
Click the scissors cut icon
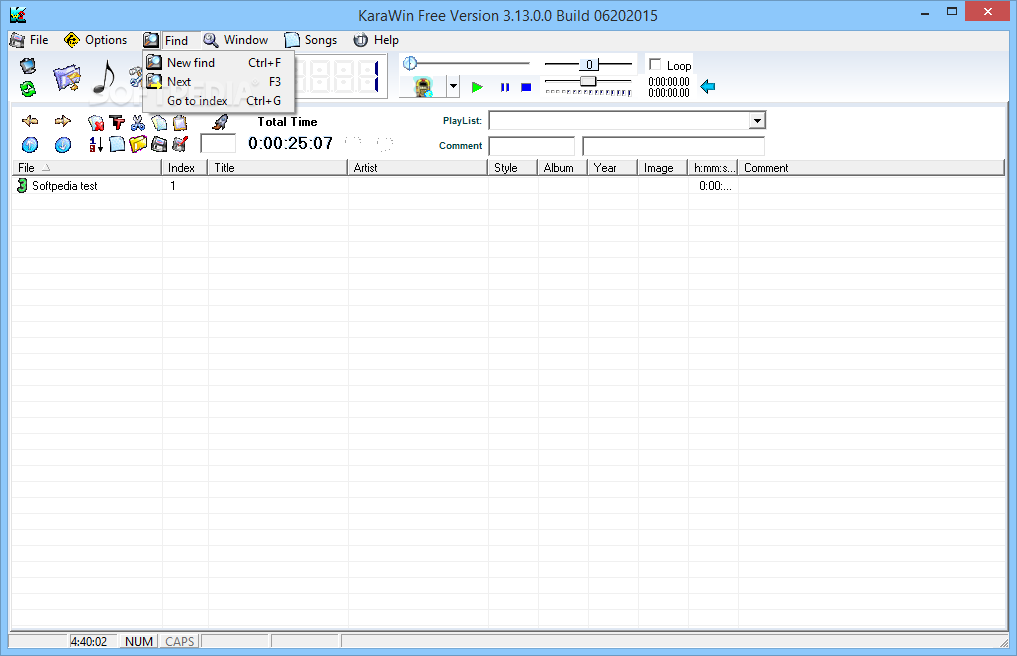[138, 122]
